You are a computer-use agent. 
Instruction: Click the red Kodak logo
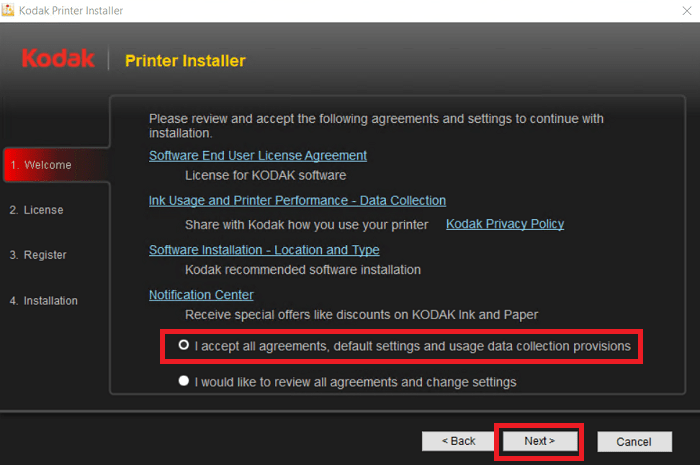pos(58,58)
